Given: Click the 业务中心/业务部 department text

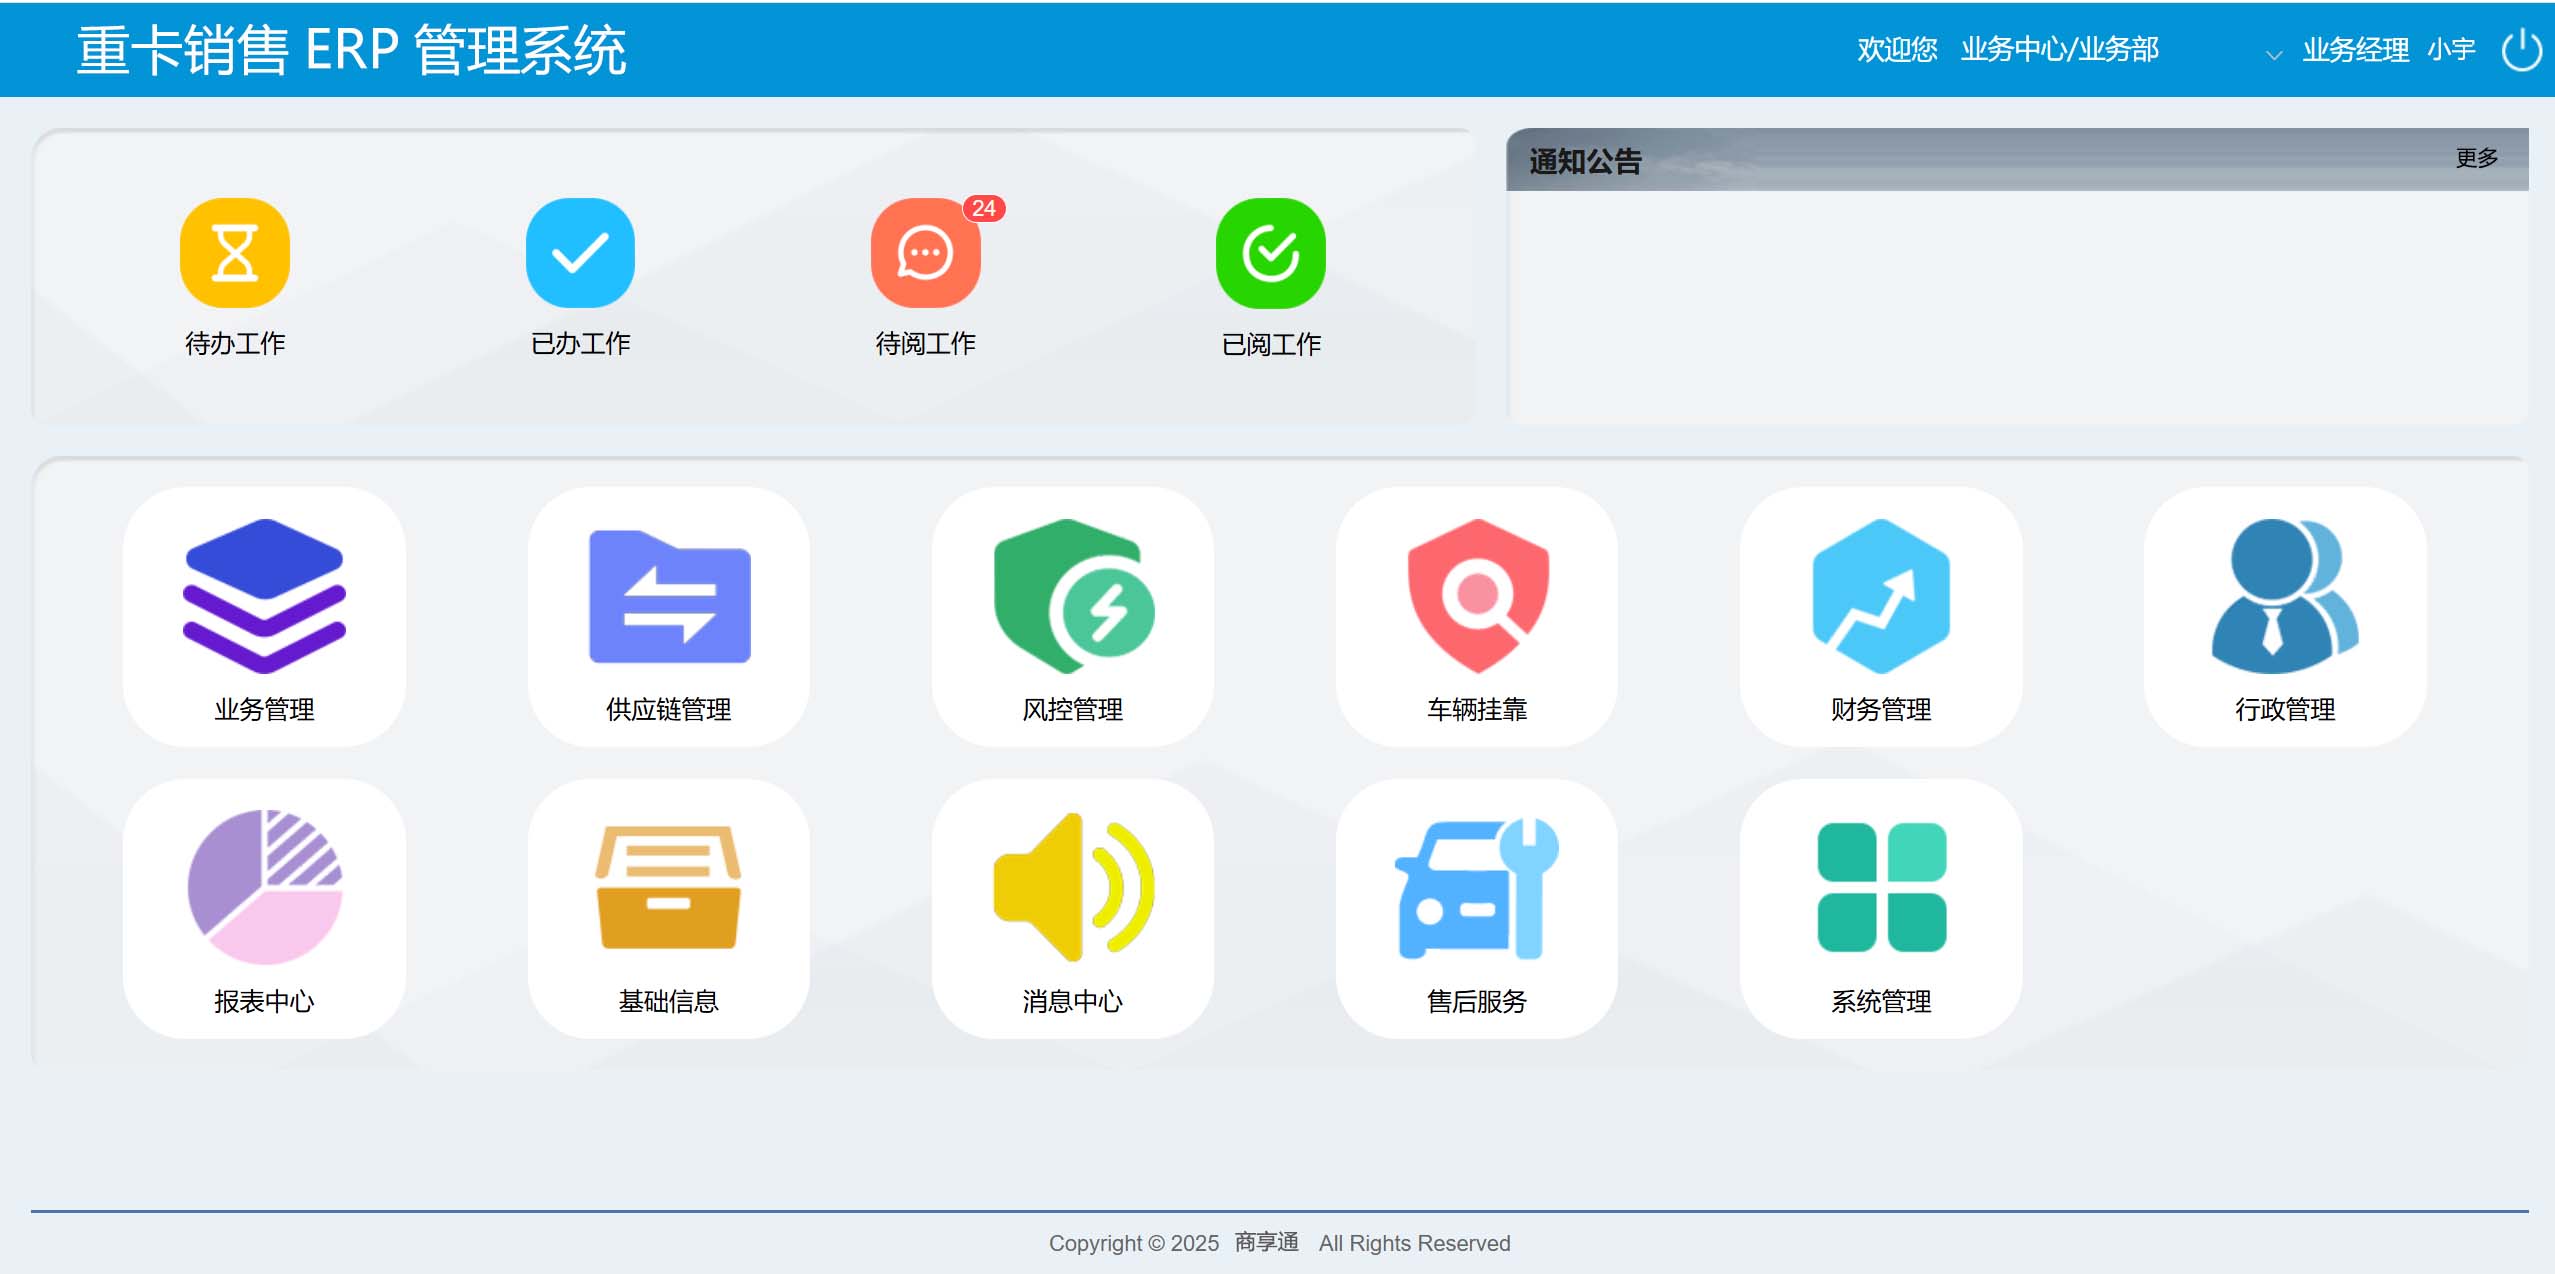Looking at the screenshot, I should 2059,49.
